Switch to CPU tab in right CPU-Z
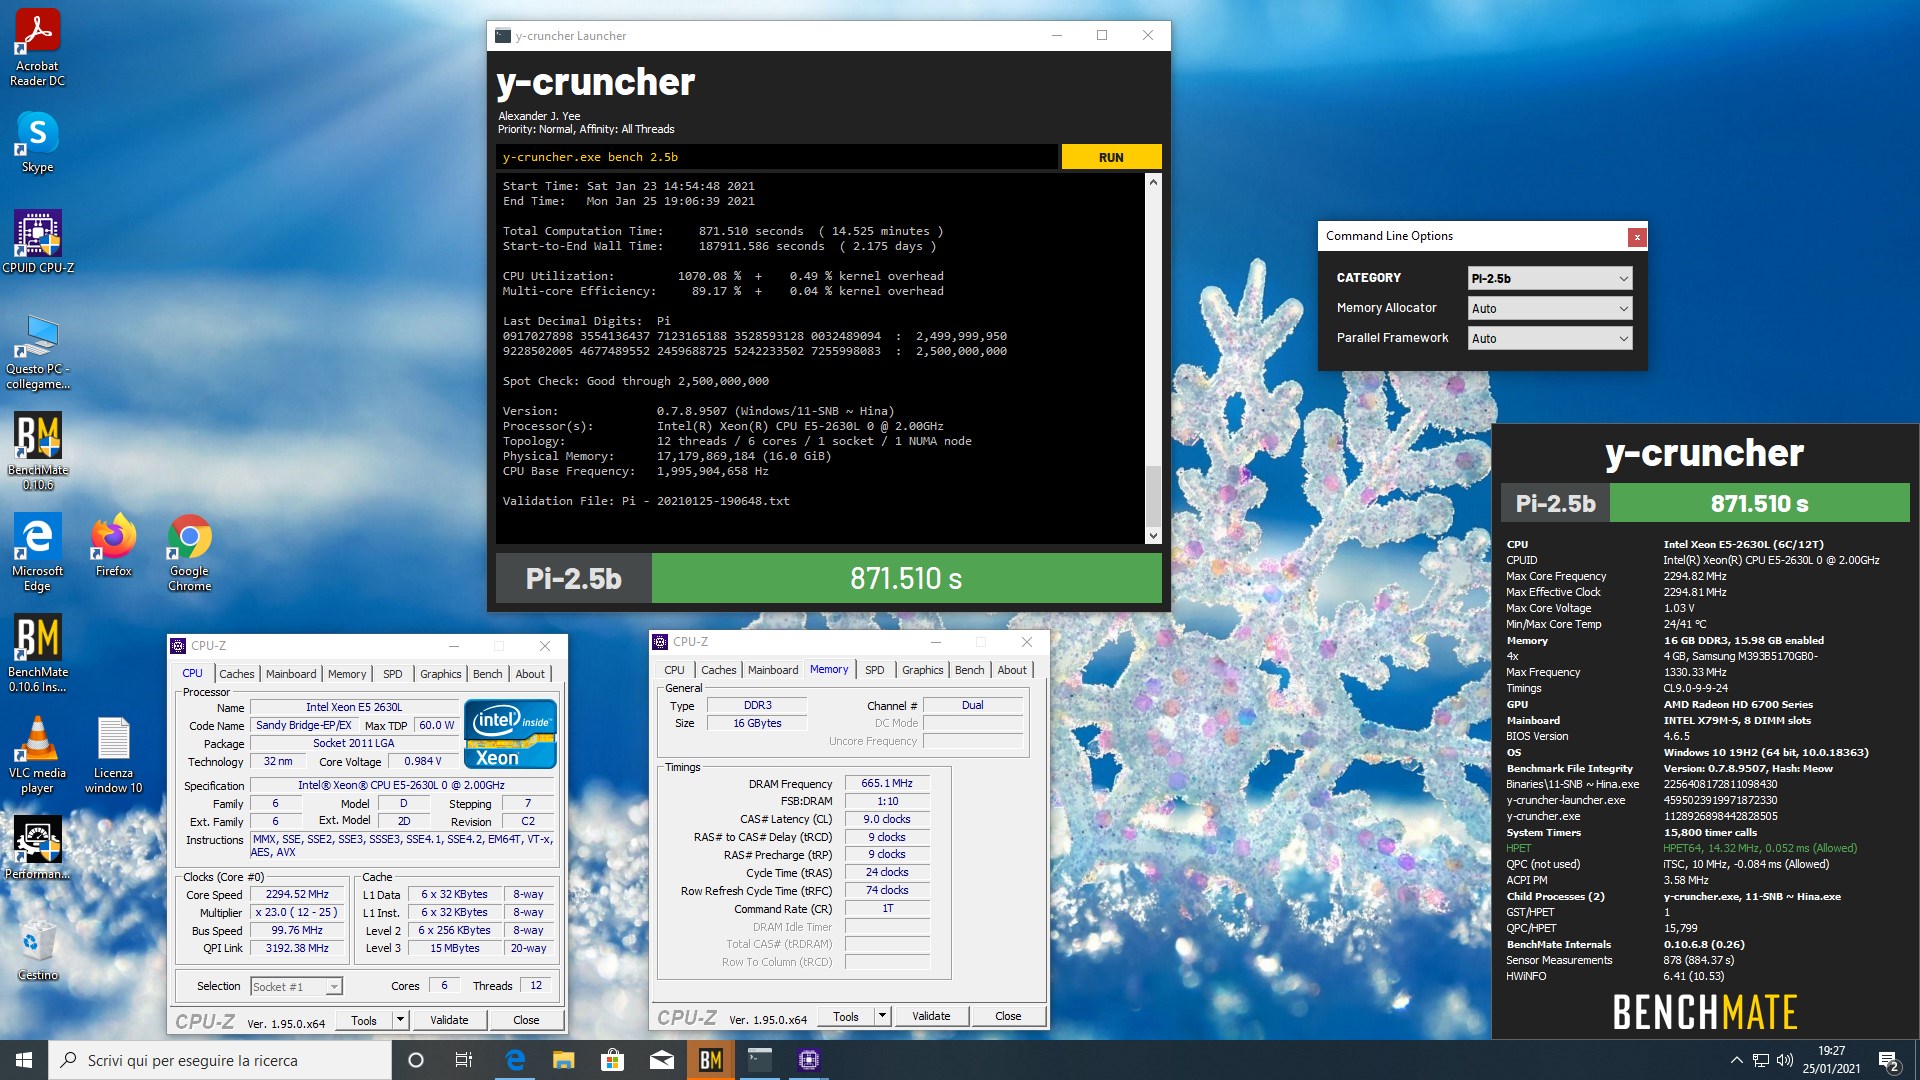Screen dimensions: 1920x1080 pyautogui.click(x=674, y=670)
